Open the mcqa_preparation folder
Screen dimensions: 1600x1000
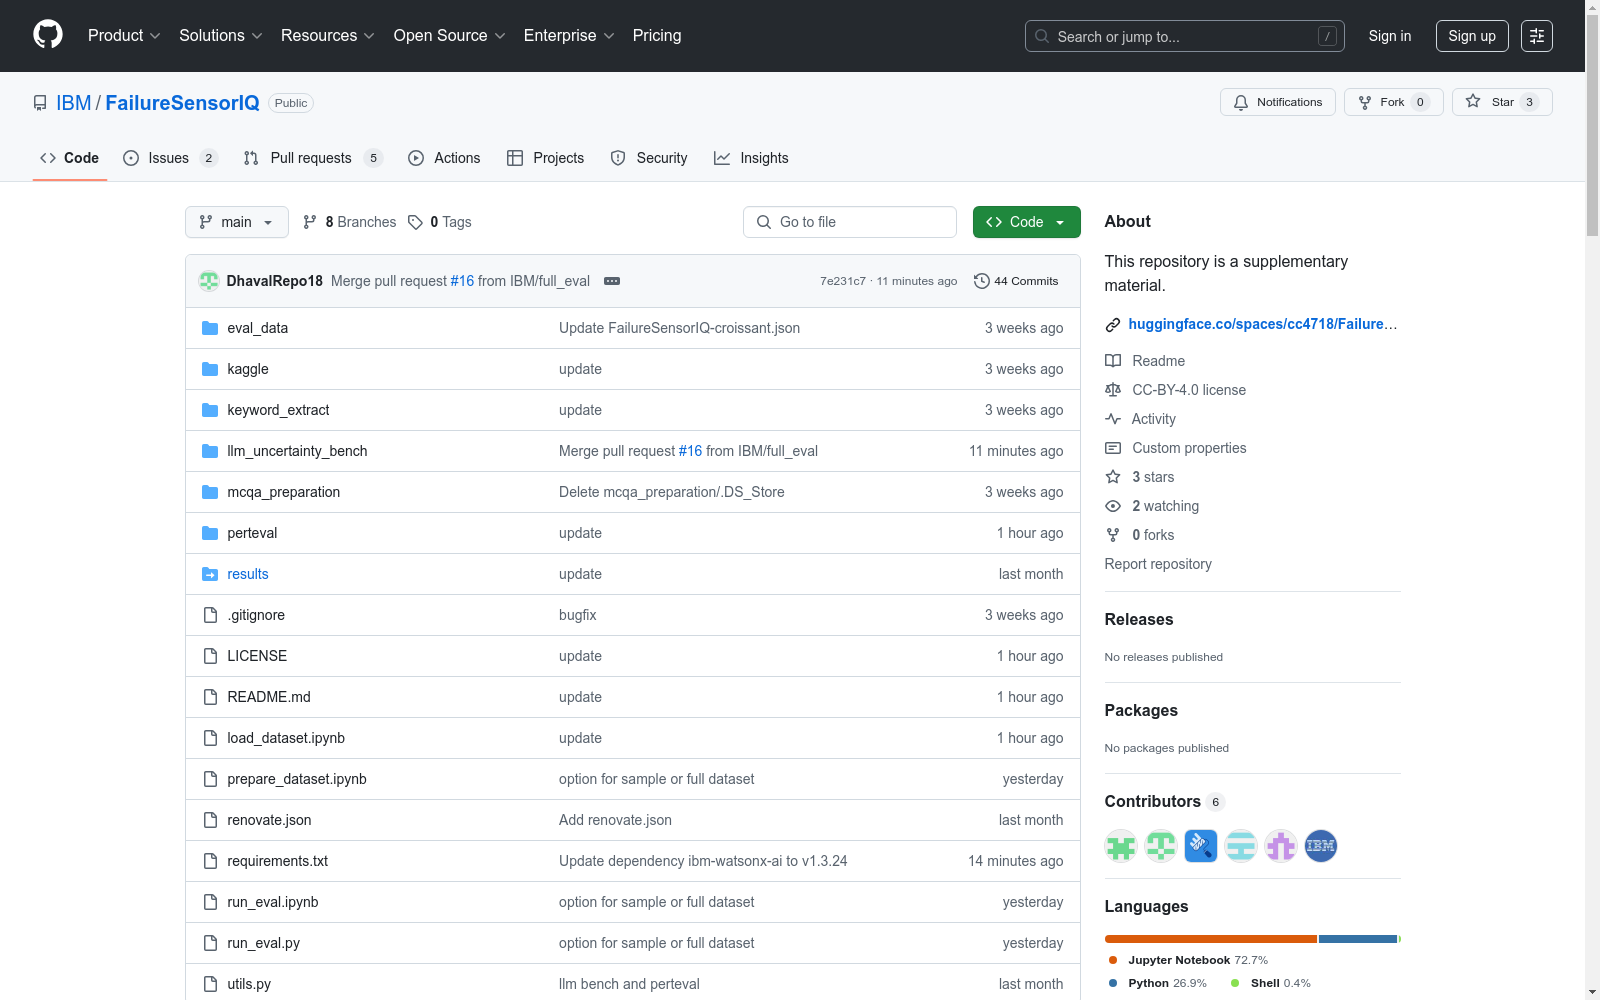[x=284, y=492]
